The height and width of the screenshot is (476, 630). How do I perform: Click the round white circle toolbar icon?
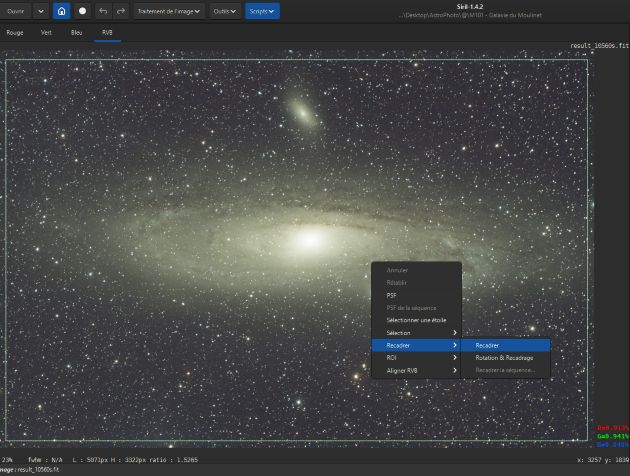tap(83, 11)
